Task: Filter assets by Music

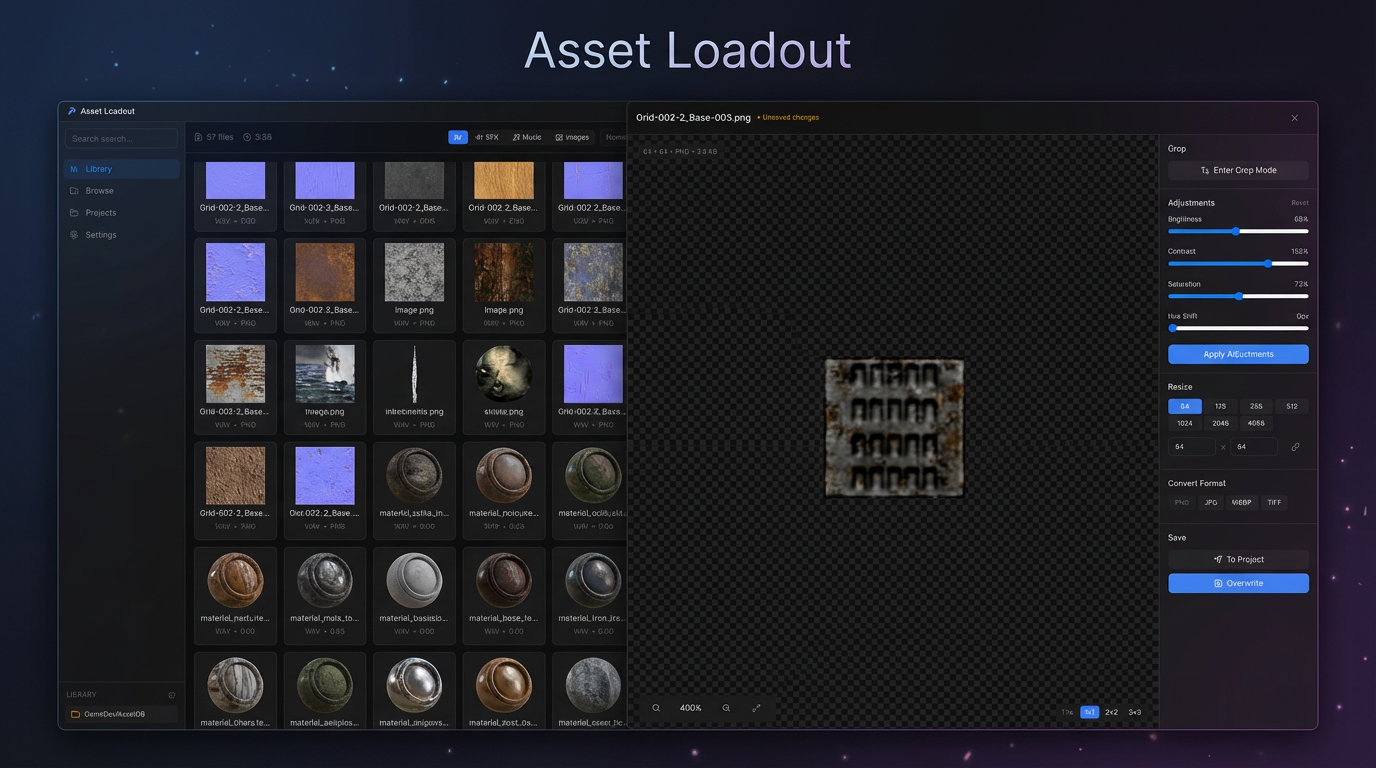Action: coord(527,137)
